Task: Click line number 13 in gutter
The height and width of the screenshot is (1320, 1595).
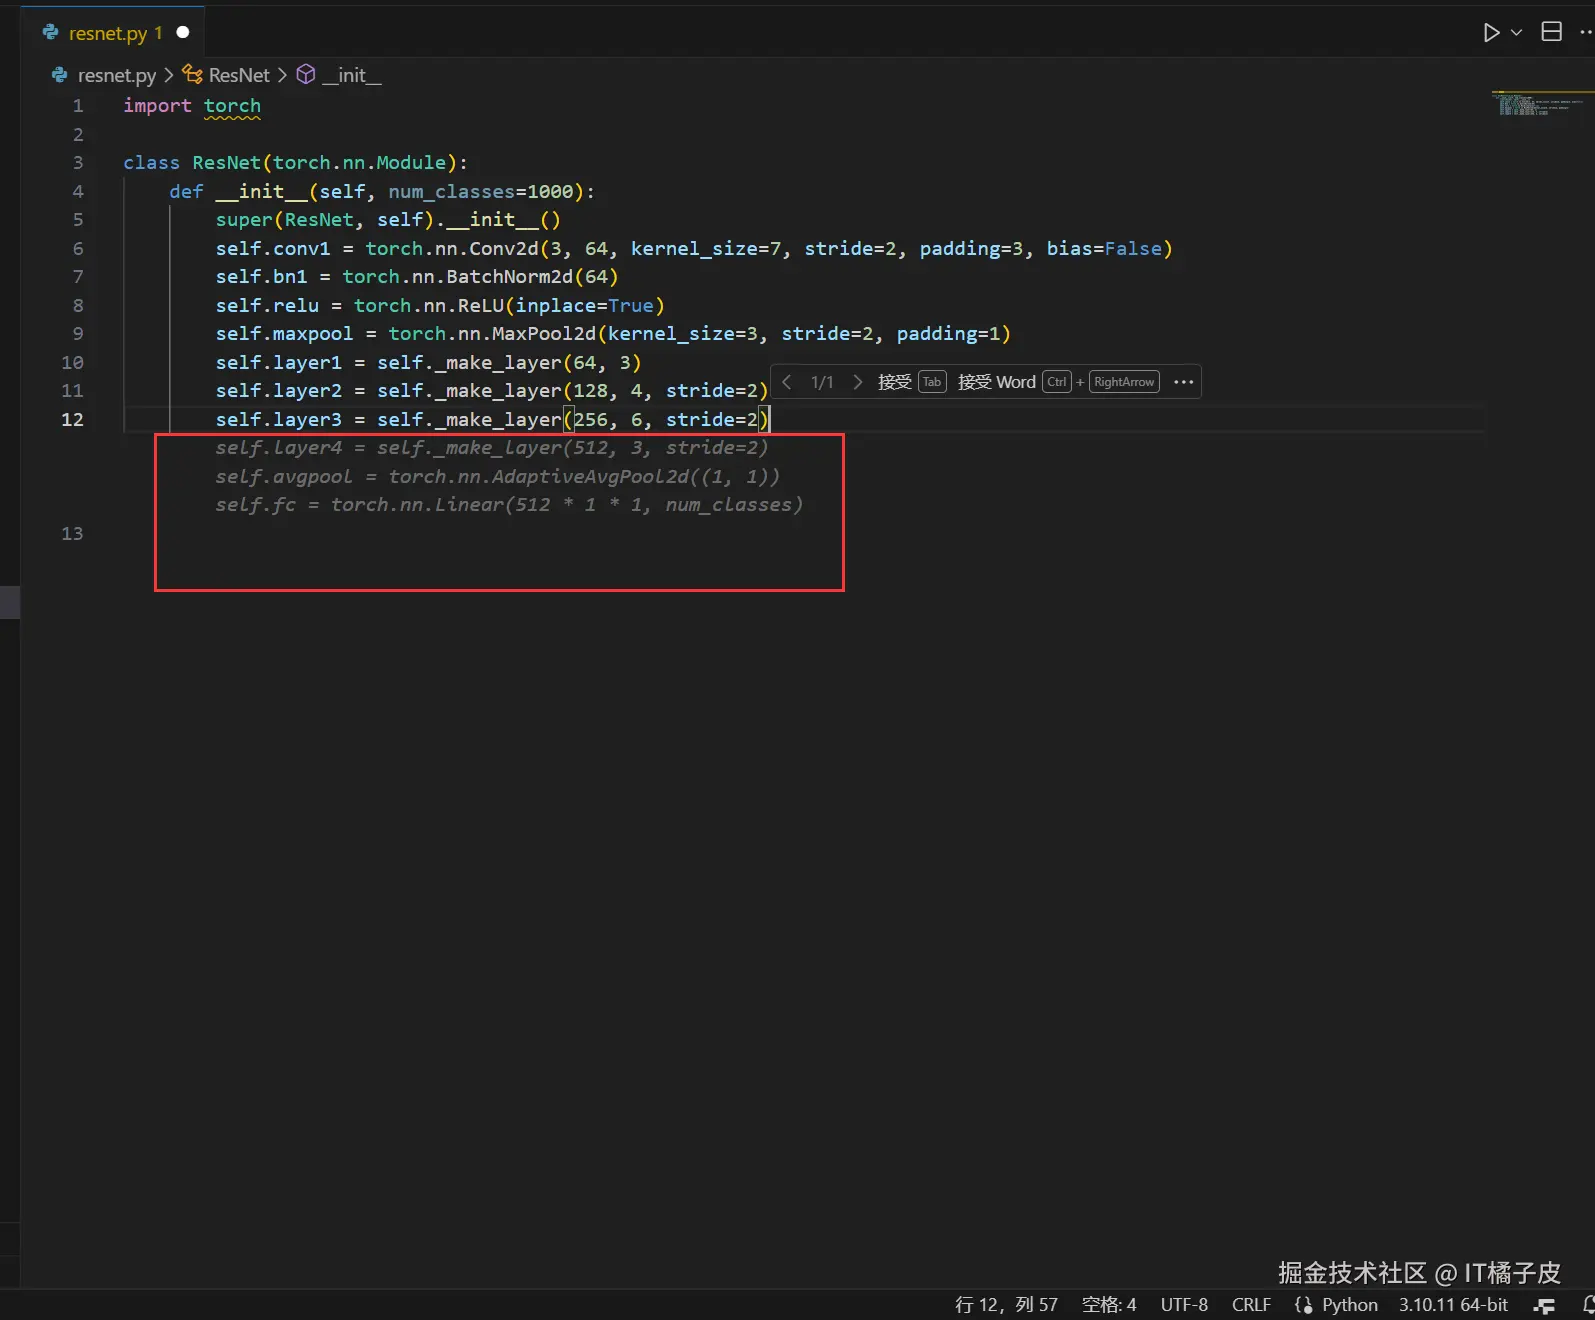Action: coord(72,534)
